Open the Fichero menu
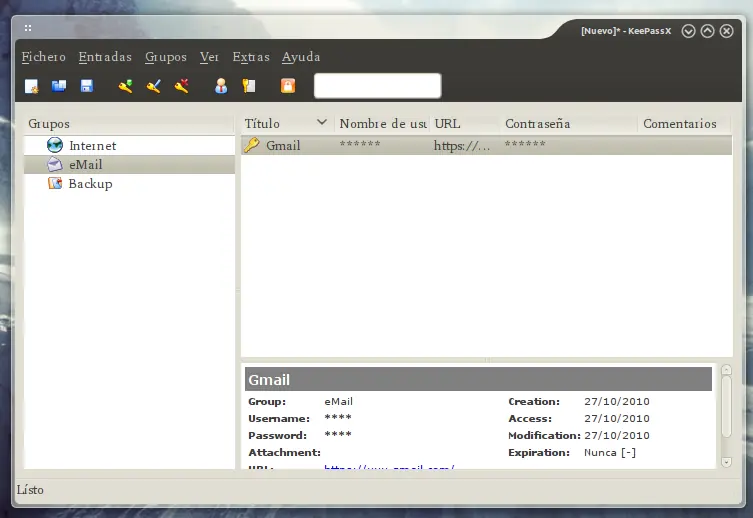This screenshot has height=518, width=753. [x=43, y=57]
